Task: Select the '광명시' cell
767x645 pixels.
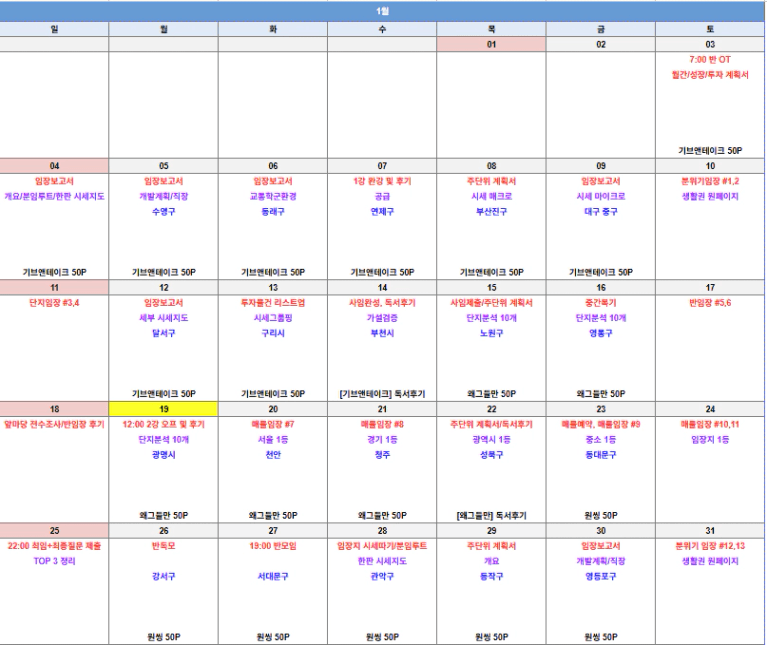Action: coord(163,455)
